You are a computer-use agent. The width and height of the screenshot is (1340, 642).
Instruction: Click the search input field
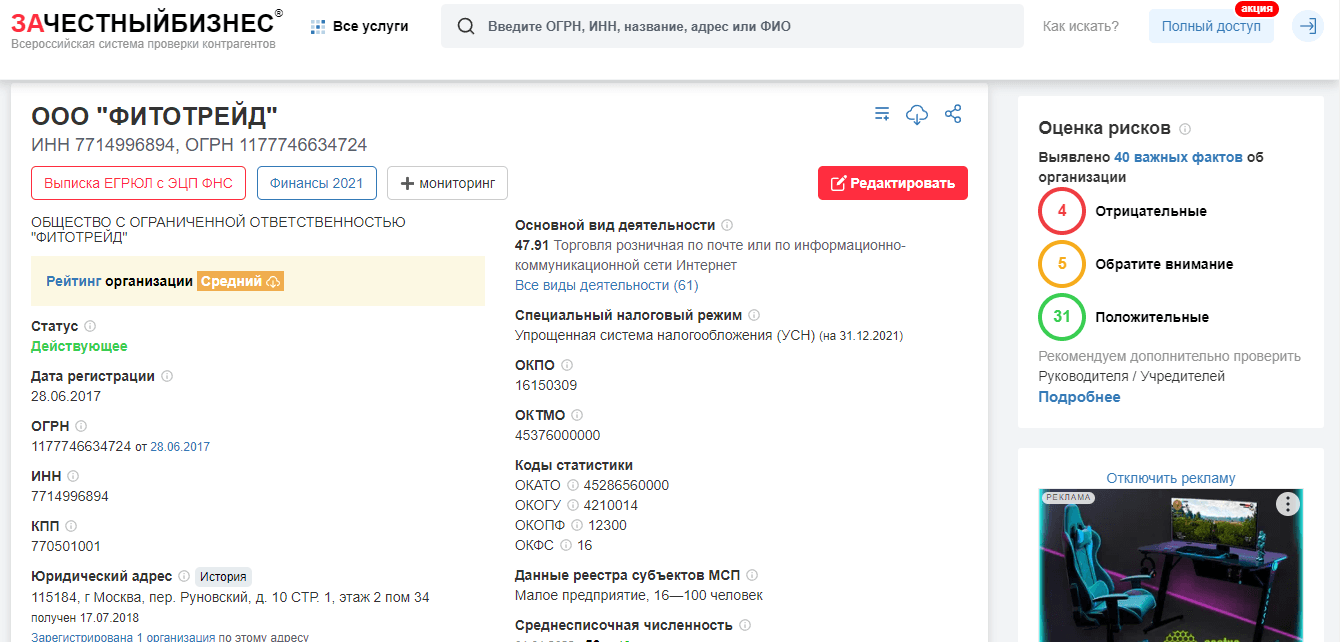pos(732,25)
